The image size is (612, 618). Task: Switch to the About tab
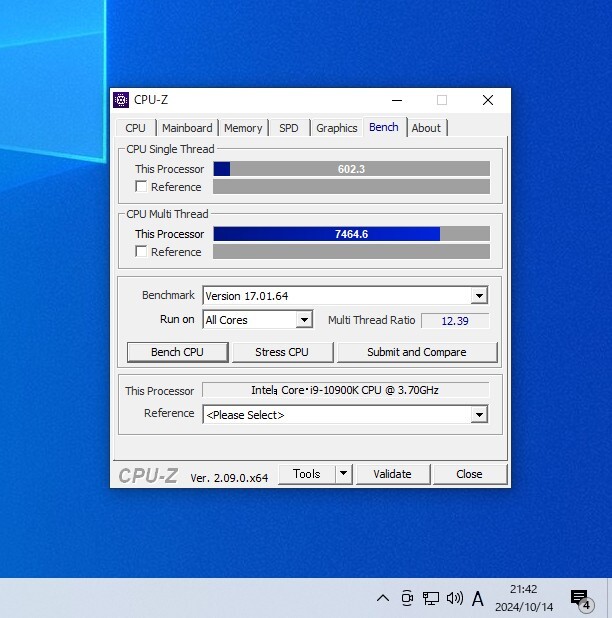click(426, 128)
